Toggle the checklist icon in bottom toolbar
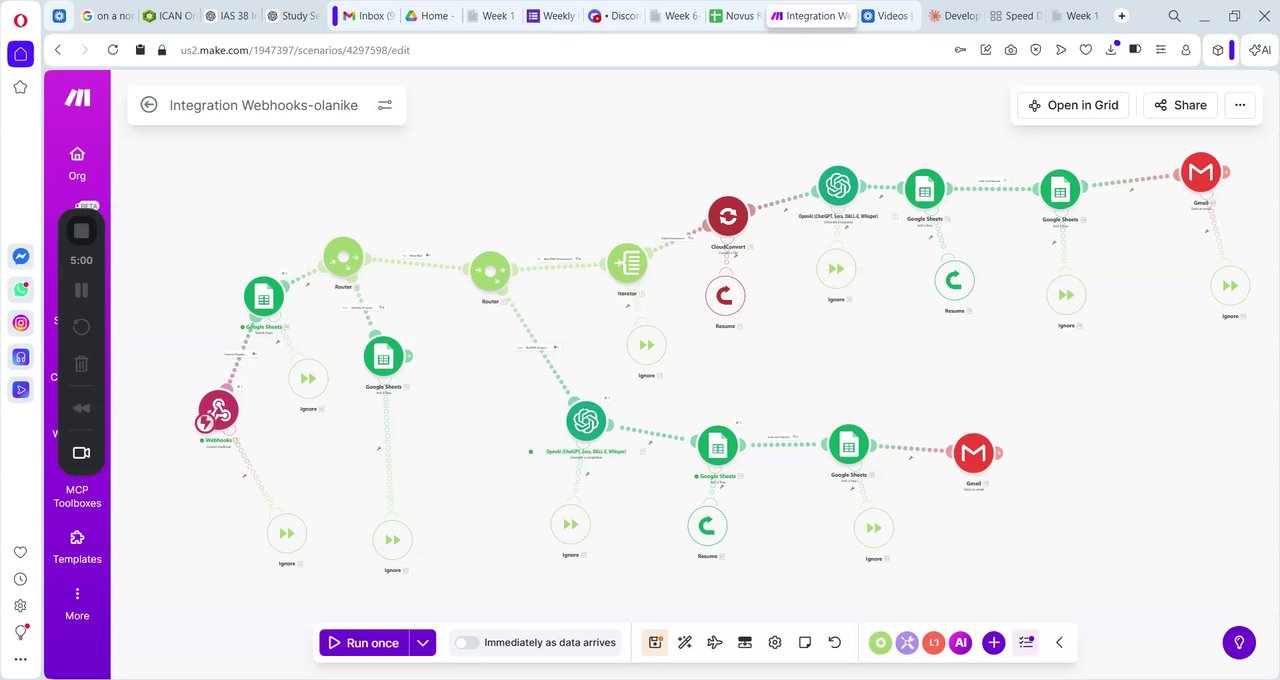This screenshot has width=1280, height=680. (x=1026, y=643)
